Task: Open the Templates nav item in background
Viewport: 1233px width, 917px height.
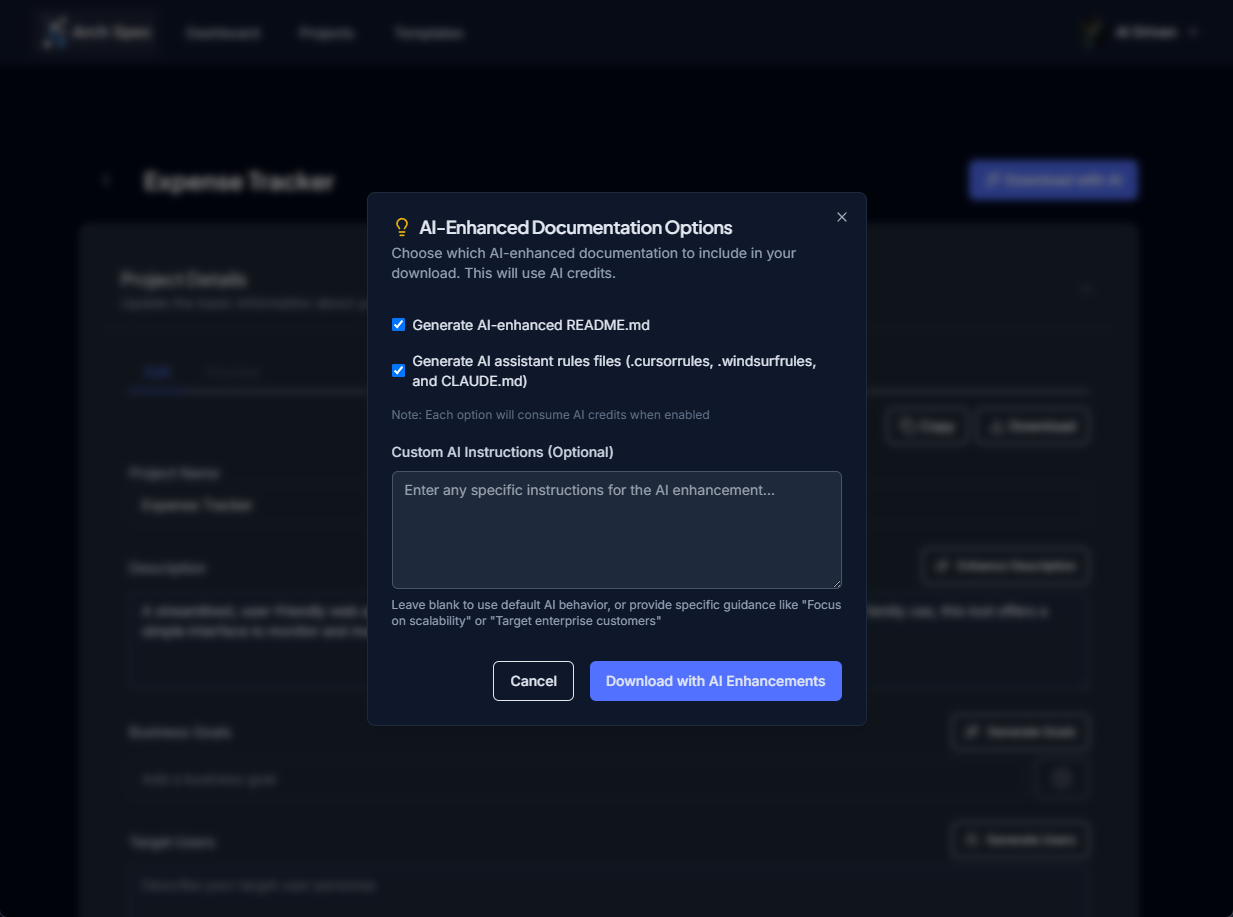Action: tap(428, 33)
